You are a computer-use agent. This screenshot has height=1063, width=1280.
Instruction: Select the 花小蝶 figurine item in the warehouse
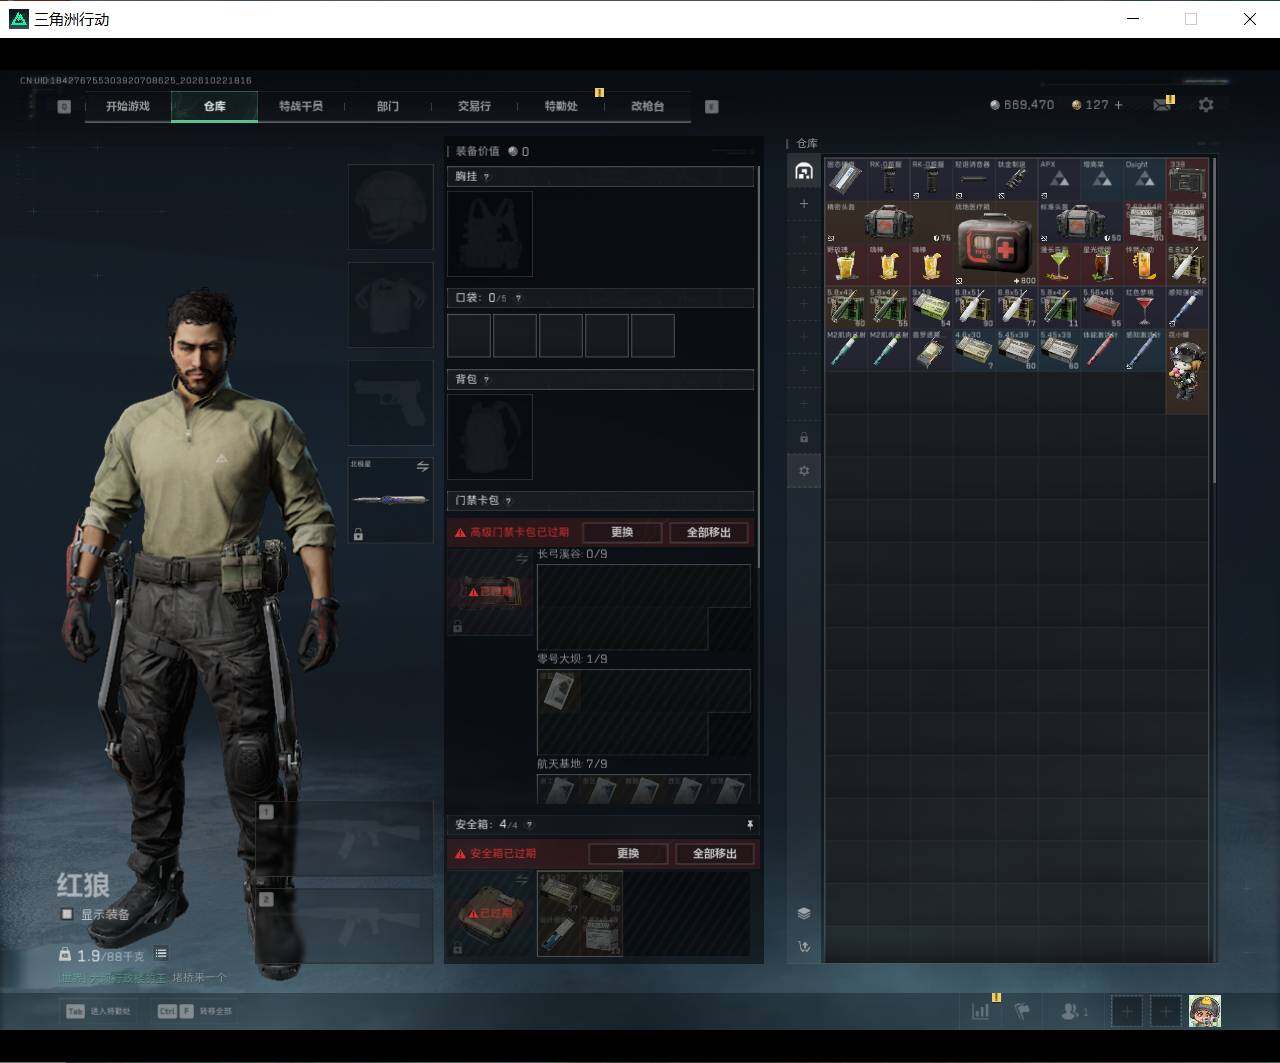pyautogui.click(x=1187, y=371)
